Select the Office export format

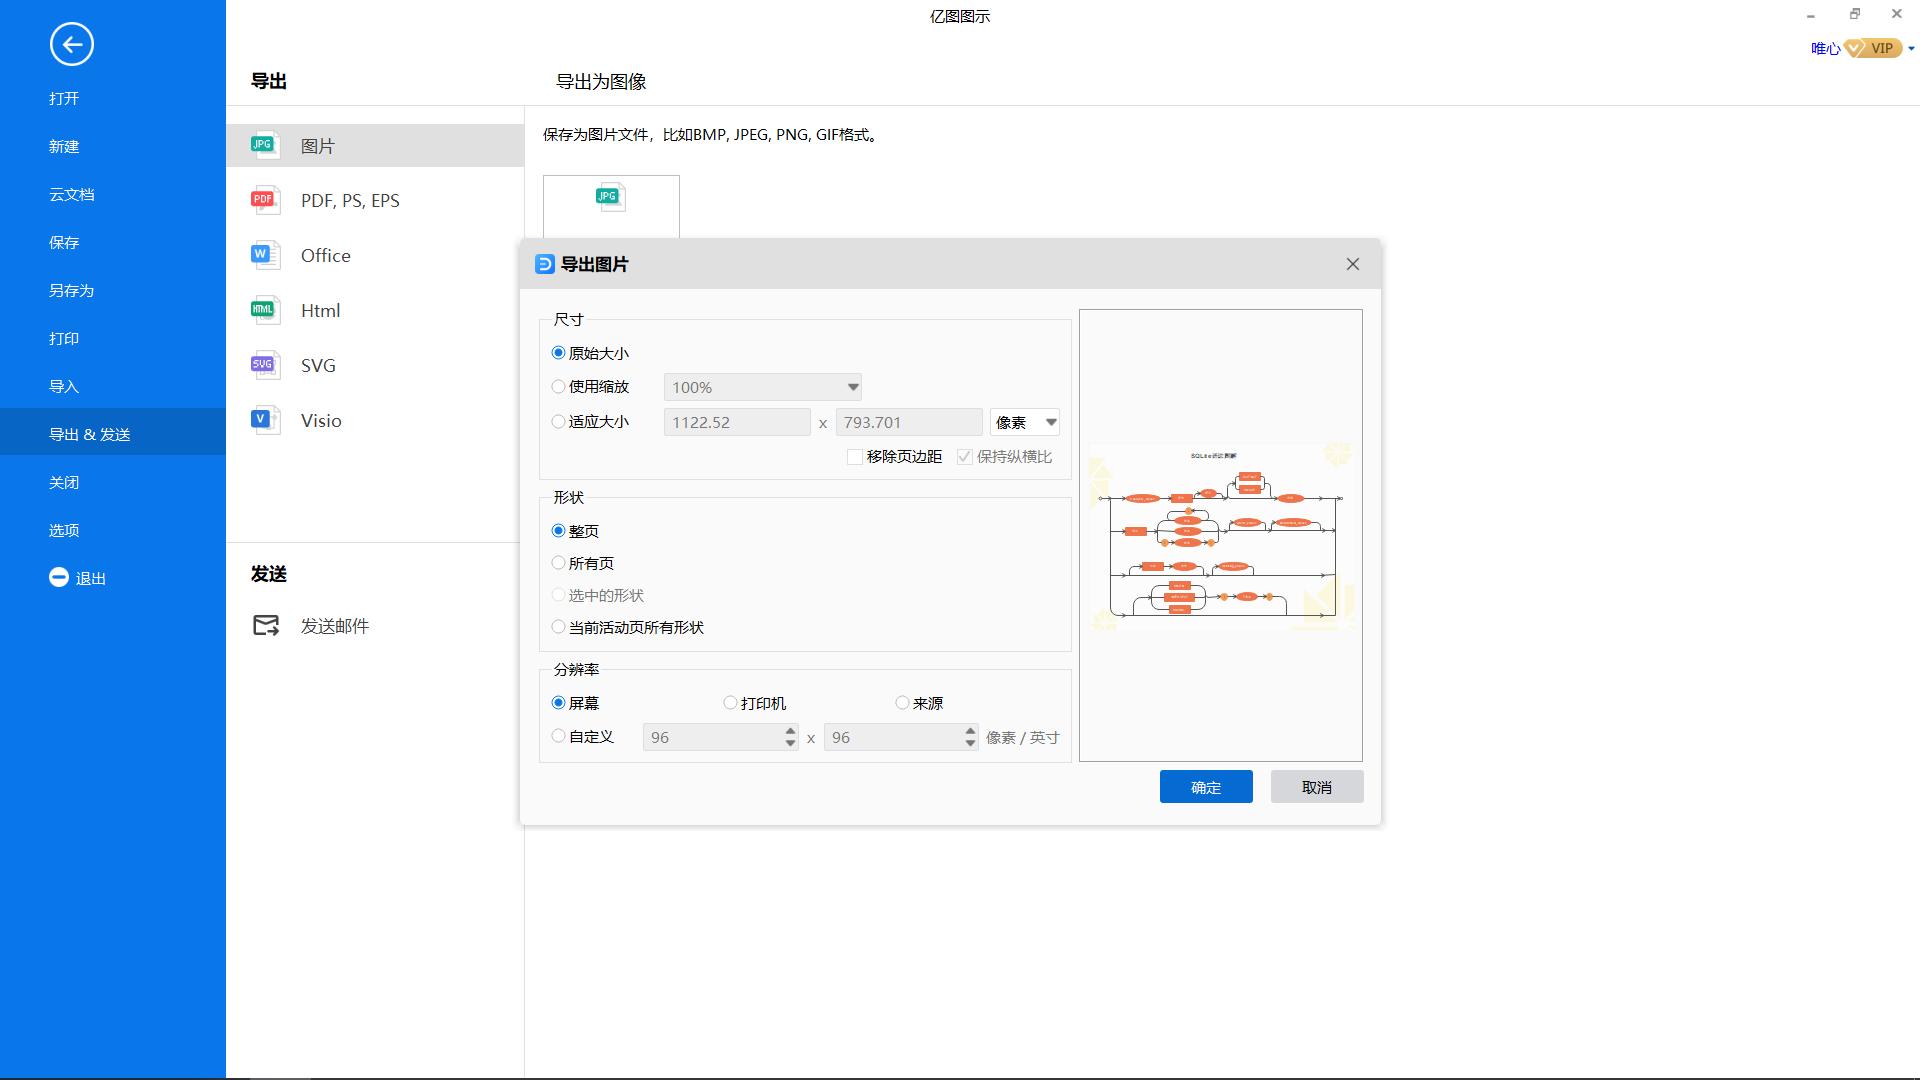pos(325,255)
